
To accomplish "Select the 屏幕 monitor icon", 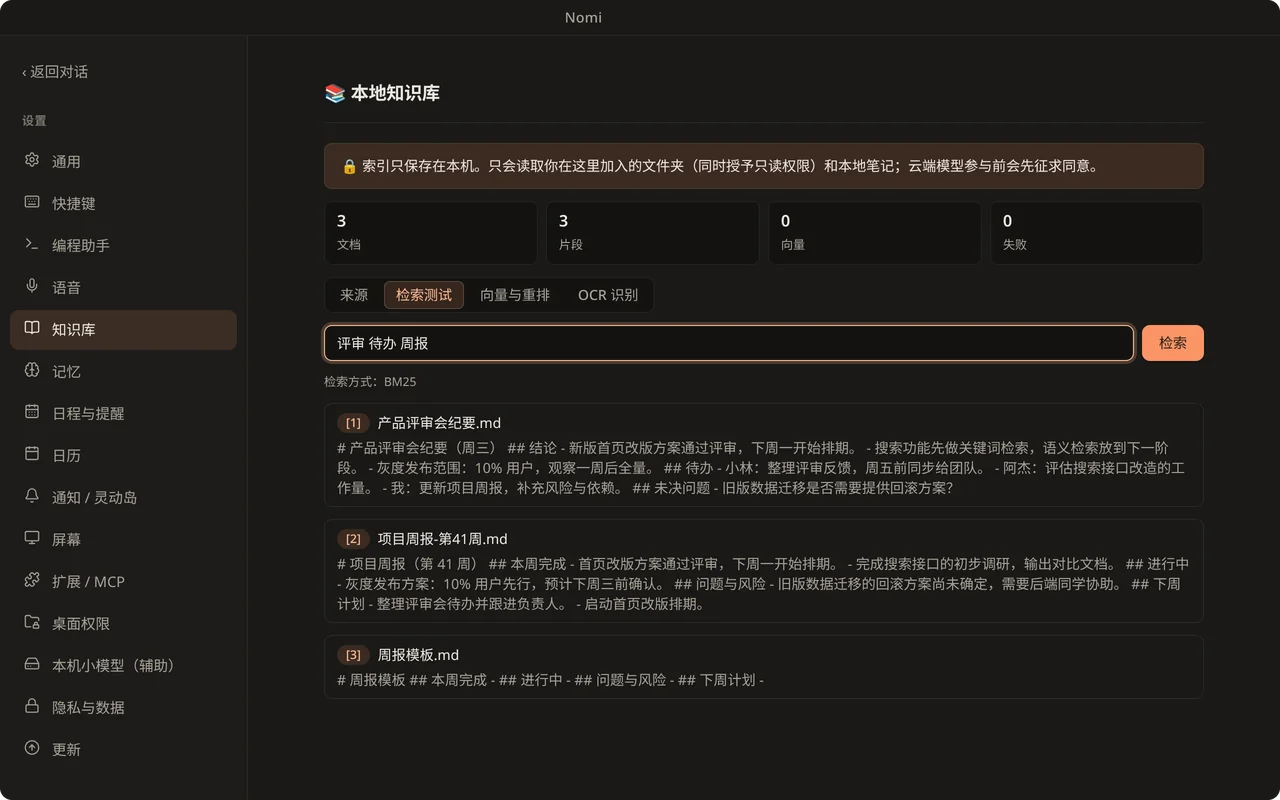I will (x=32, y=539).
